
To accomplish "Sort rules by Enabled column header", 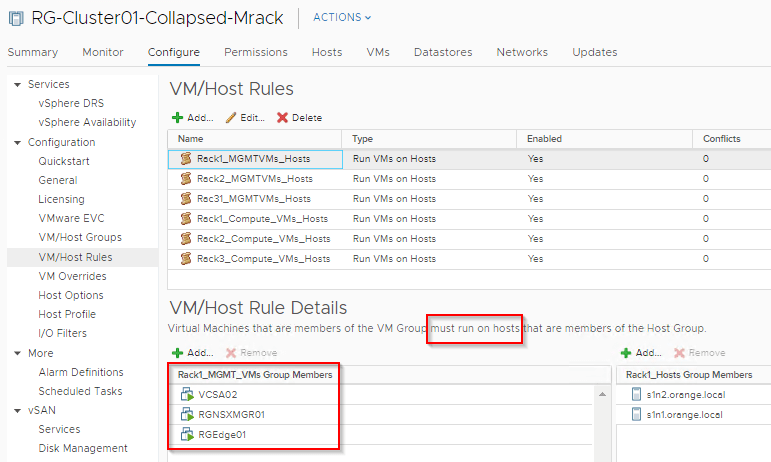I will click(604, 139).
